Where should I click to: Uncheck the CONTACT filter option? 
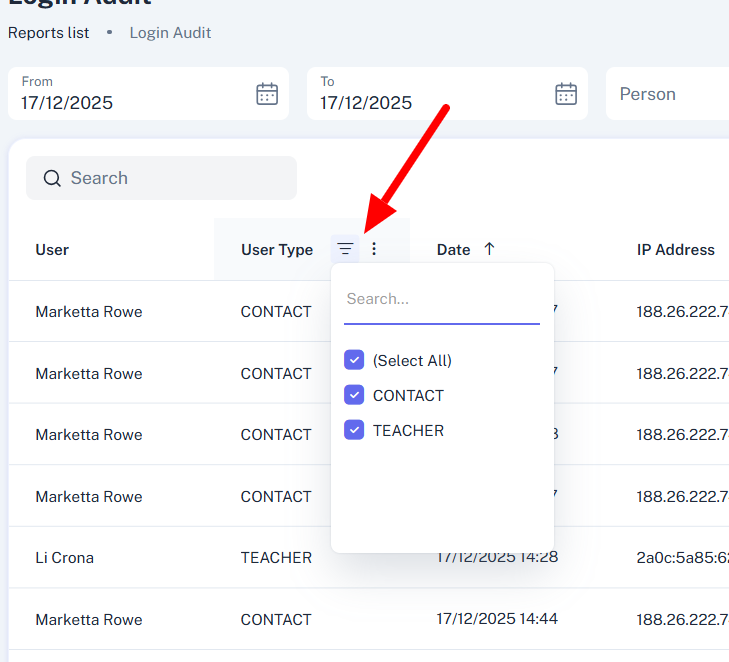[354, 395]
